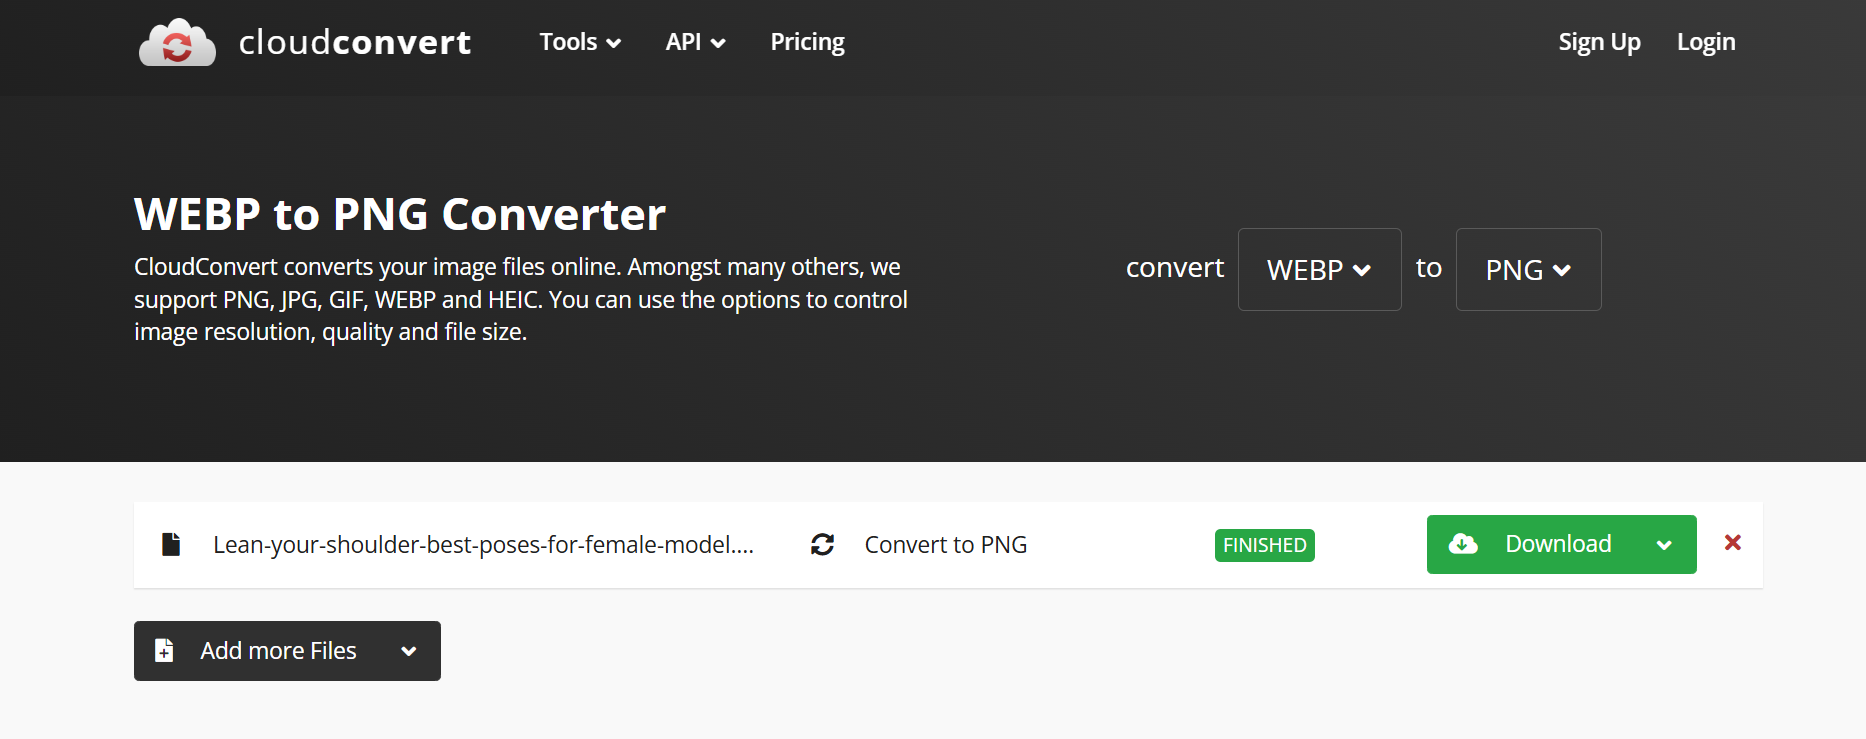
Task: Click the FINISHED status badge
Action: click(x=1264, y=545)
